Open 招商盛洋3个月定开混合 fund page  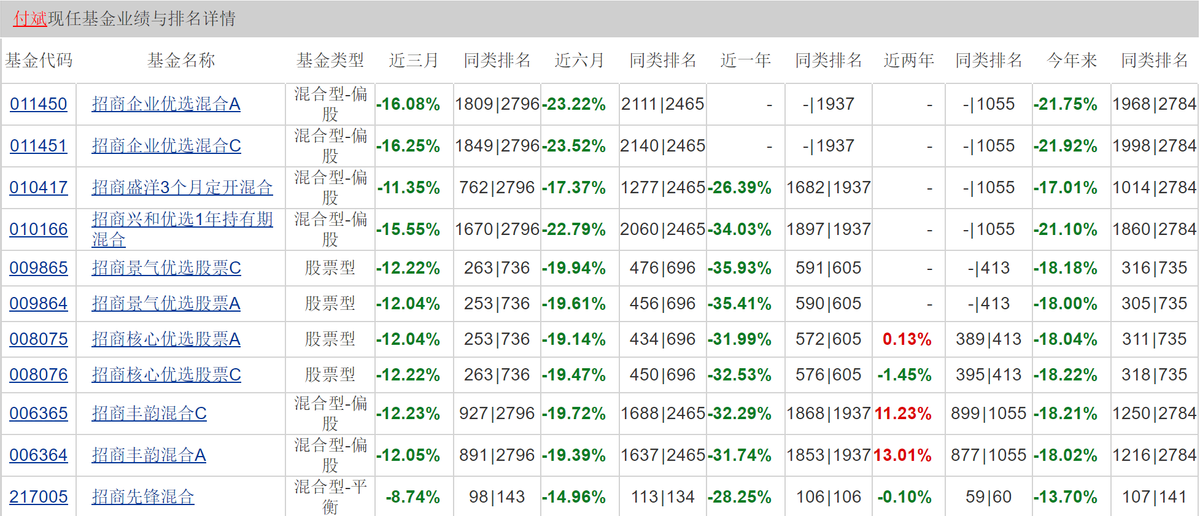click(182, 188)
